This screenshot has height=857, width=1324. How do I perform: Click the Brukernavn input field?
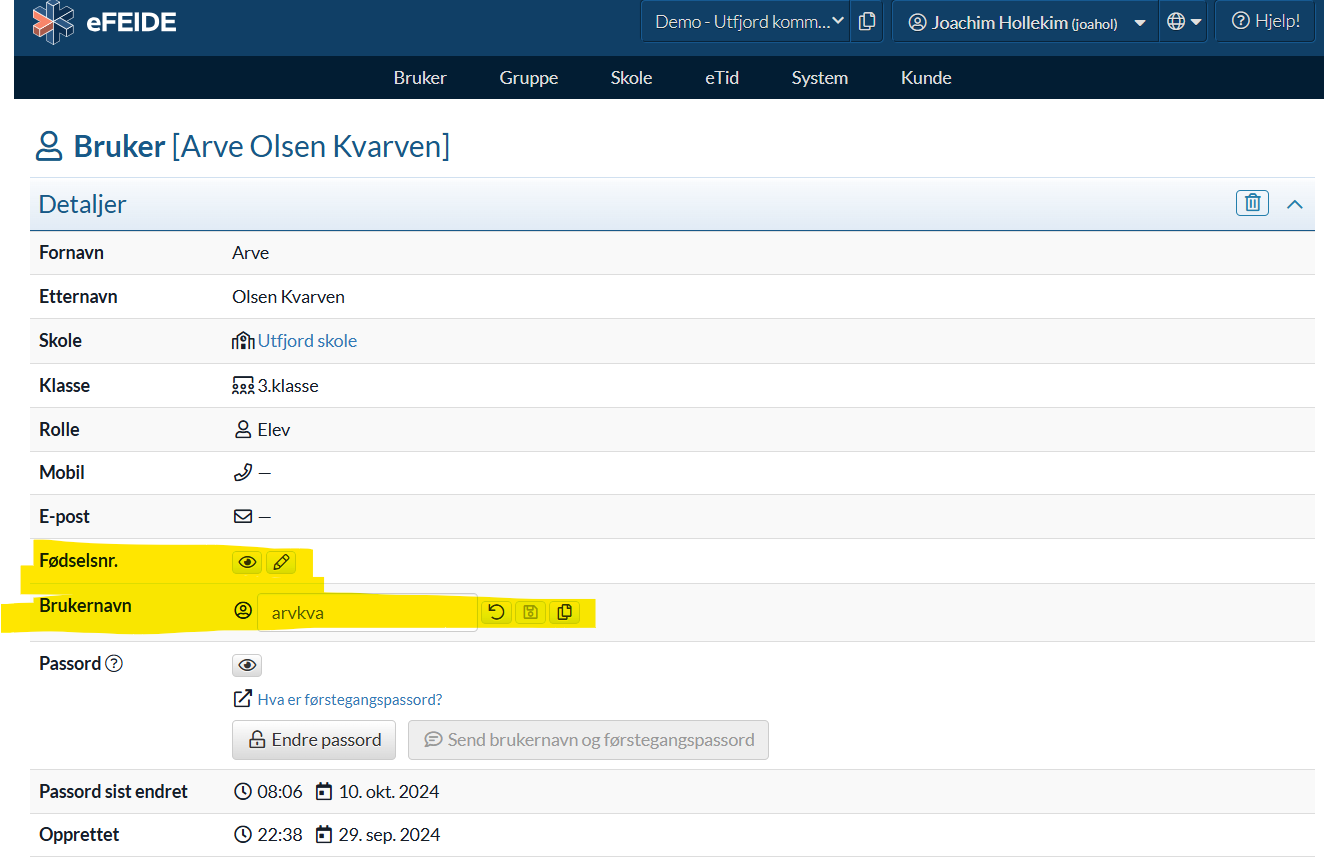click(367, 613)
